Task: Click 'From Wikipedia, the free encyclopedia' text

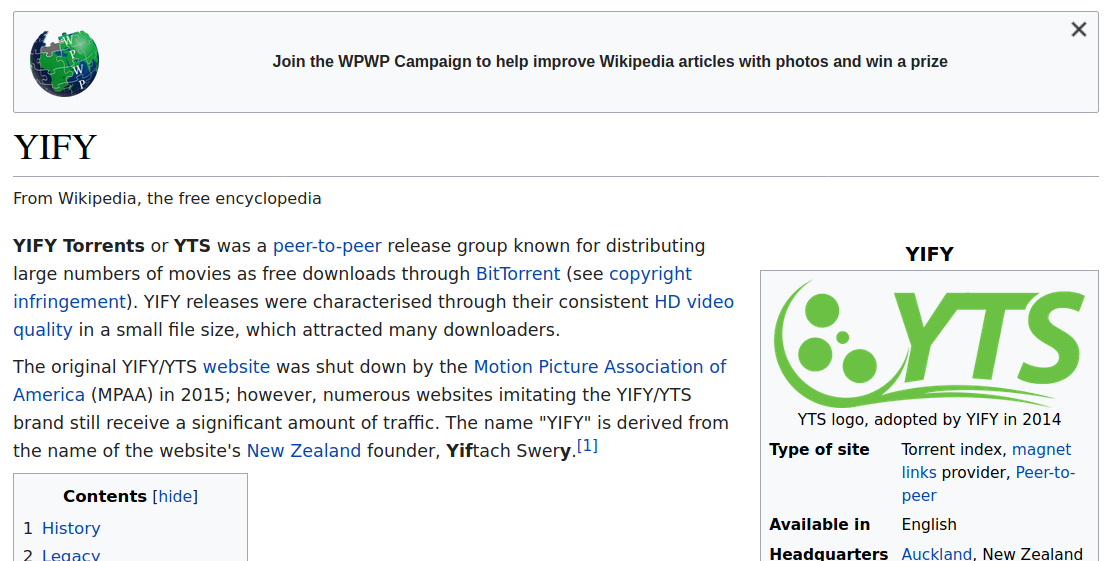Action: coord(167,198)
